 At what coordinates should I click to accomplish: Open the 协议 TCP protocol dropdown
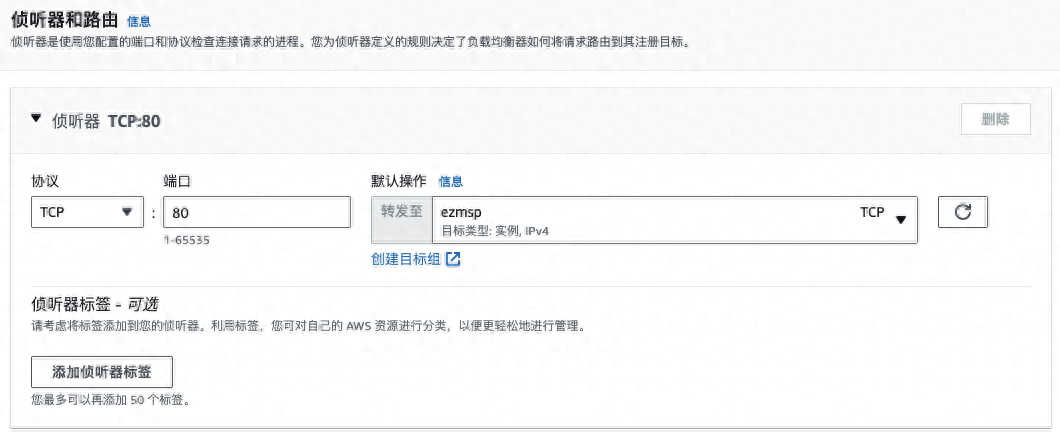tap(87, 212)
